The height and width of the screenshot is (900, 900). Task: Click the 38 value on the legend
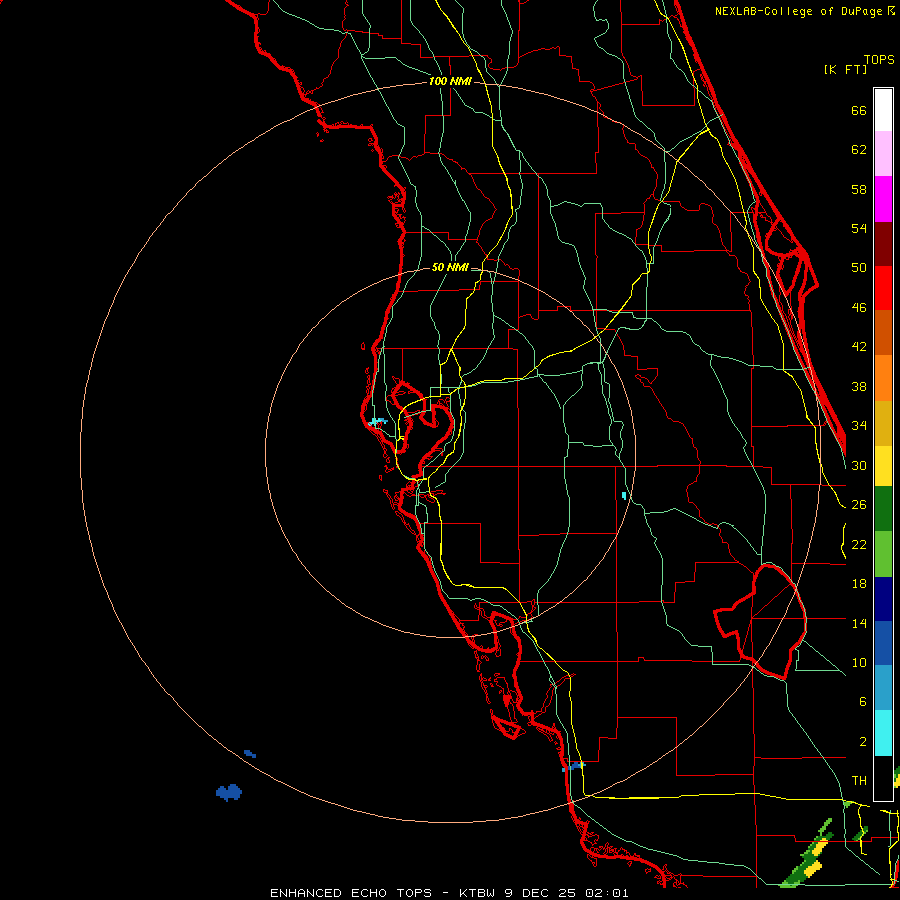click(859, 386)
